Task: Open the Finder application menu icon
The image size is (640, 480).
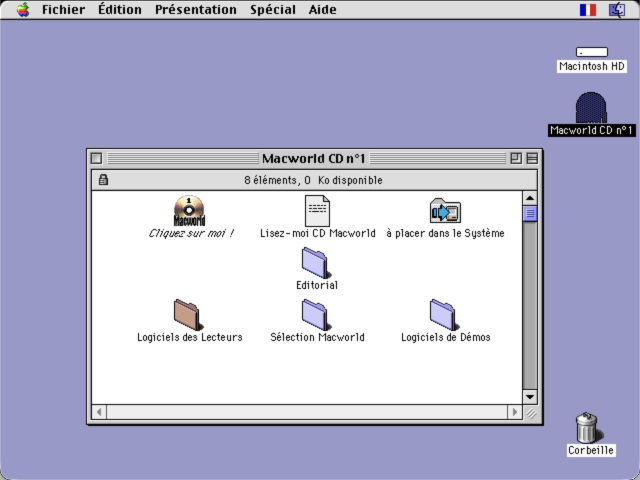Action: (617, 10)
